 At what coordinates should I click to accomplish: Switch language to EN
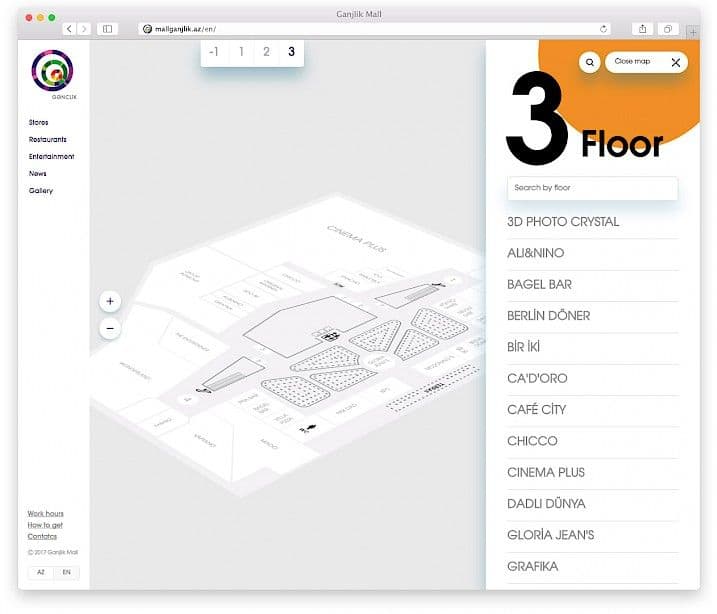[66, 572]
